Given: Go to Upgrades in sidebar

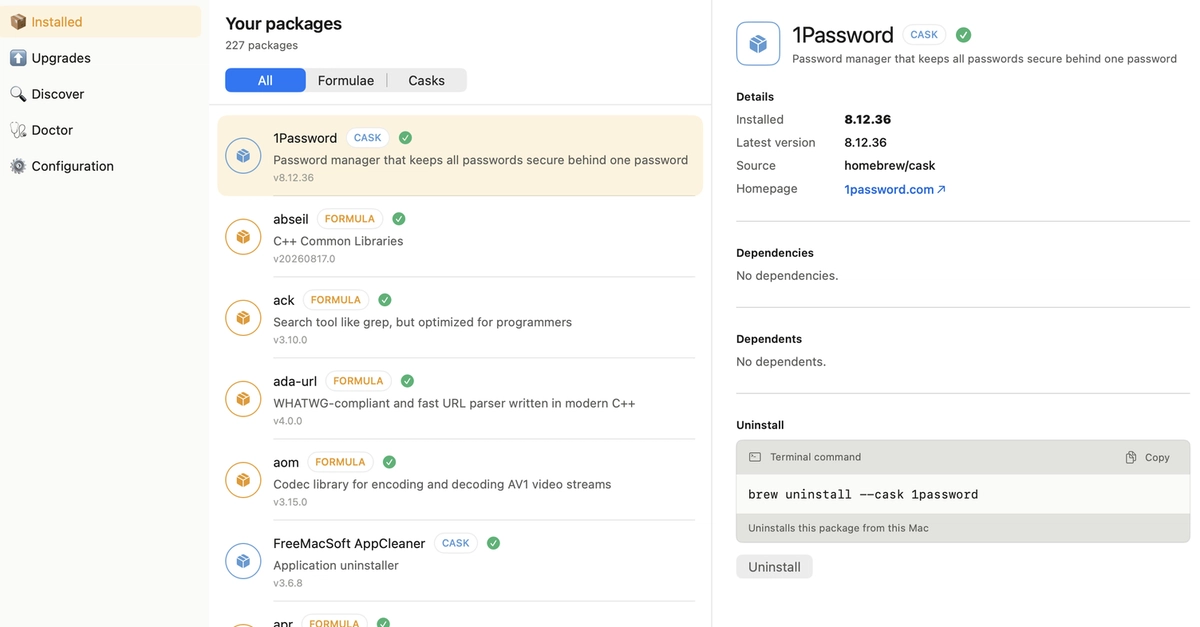Looking at the screenshot, I should pos(100,58).
